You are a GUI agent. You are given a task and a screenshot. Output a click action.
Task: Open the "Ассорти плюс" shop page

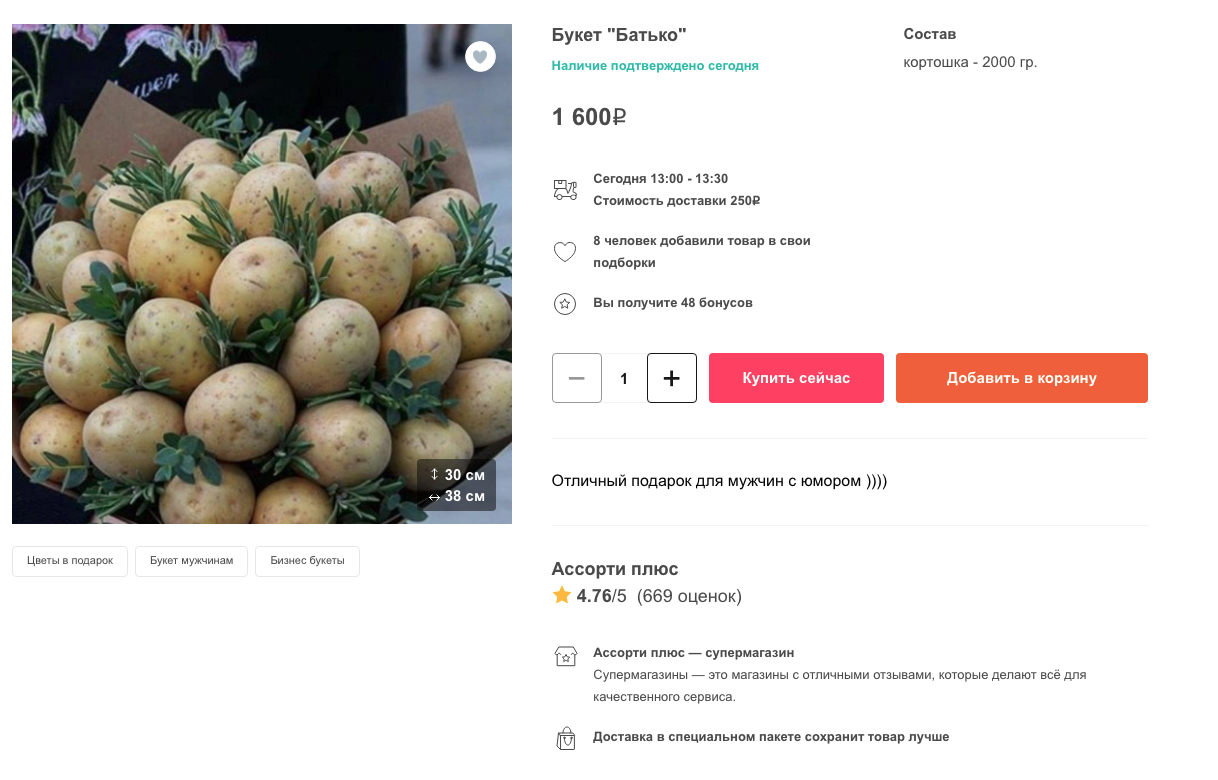[615, 569]
